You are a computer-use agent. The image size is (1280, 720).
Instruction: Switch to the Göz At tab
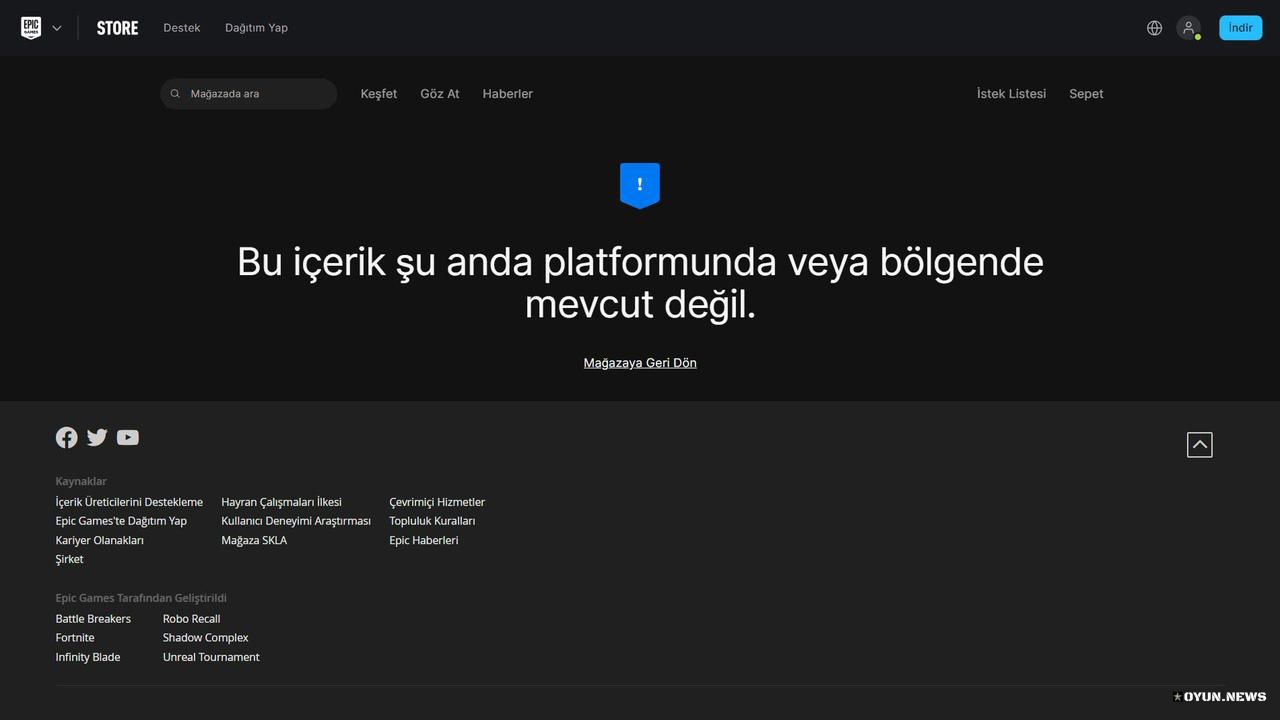pos(440,94)
